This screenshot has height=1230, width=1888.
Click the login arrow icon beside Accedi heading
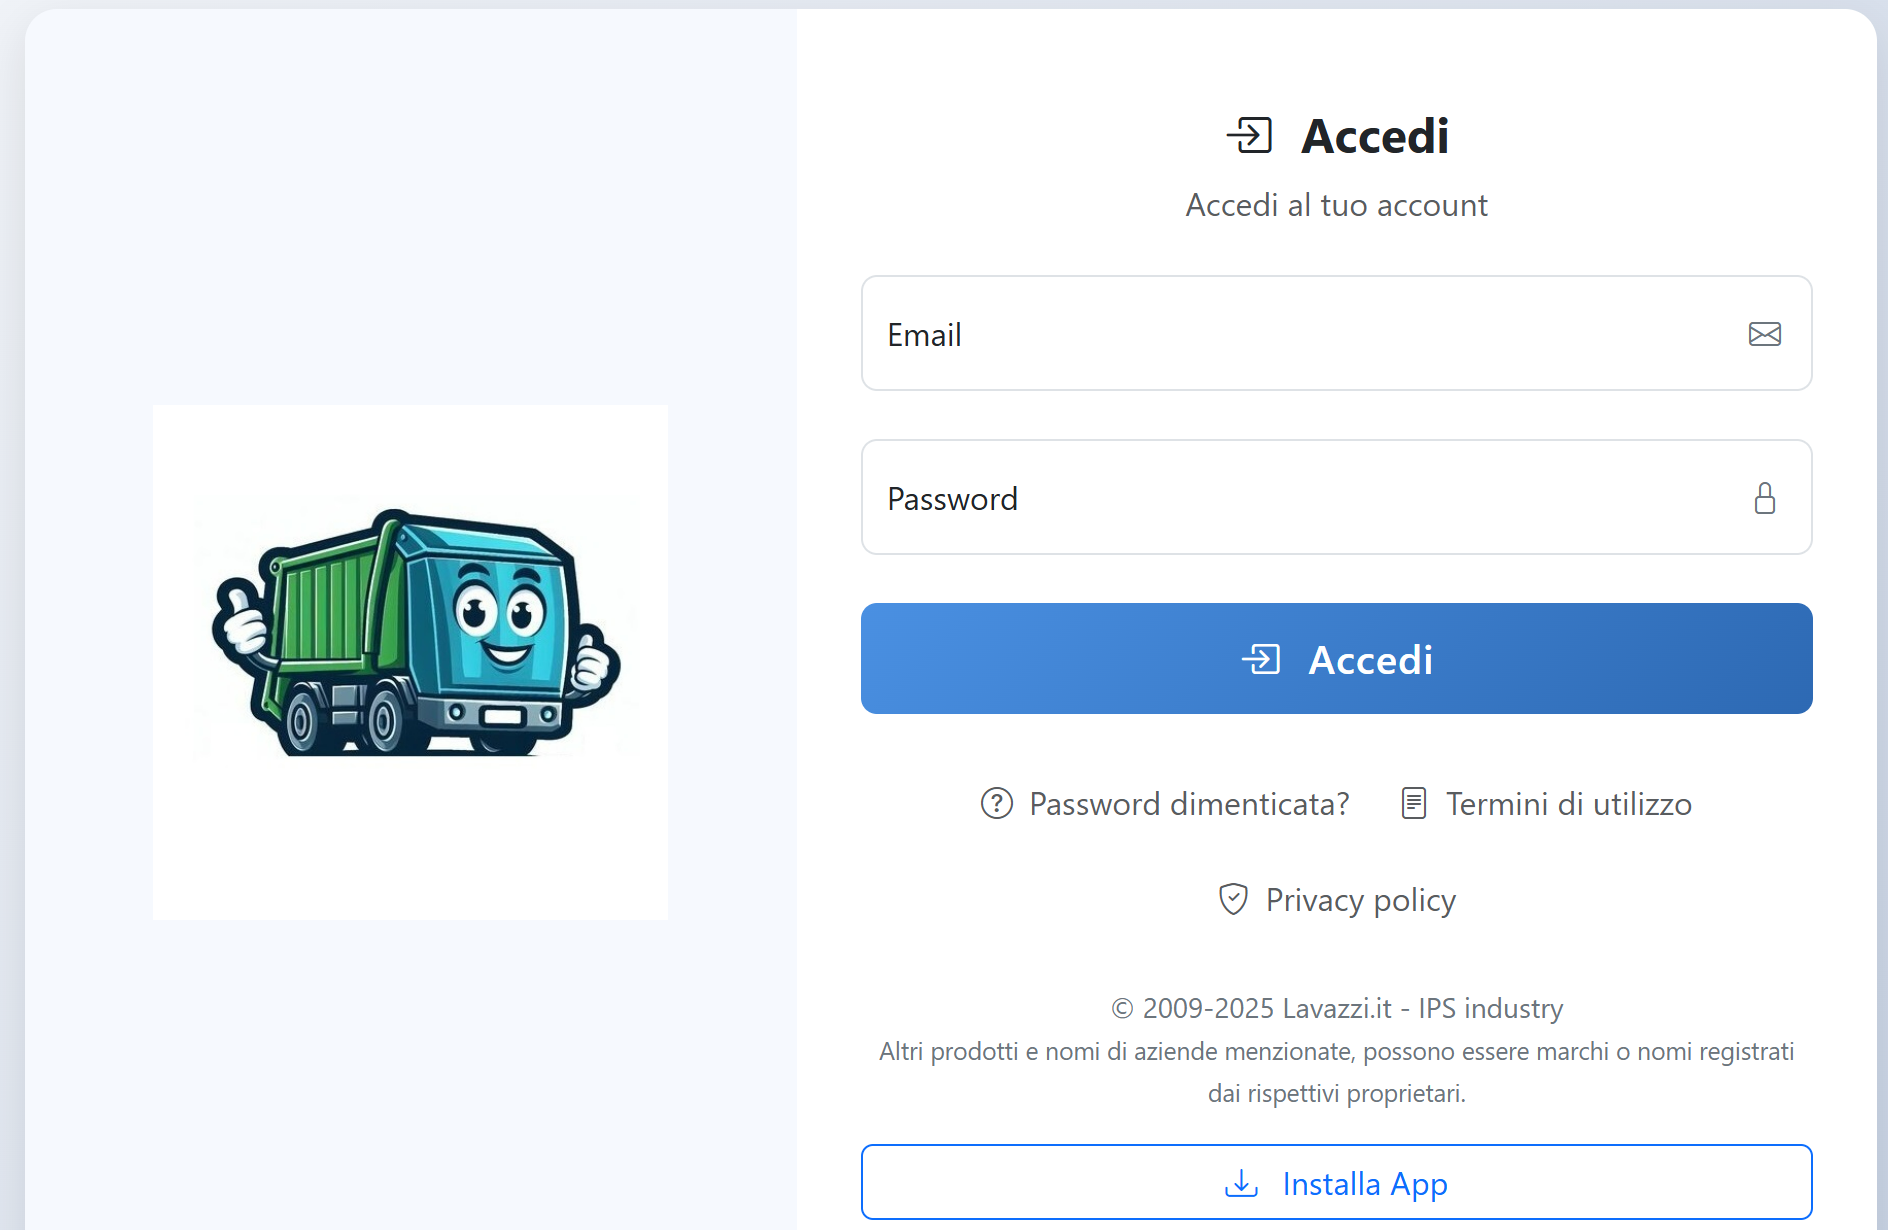tap(1250, 135)
